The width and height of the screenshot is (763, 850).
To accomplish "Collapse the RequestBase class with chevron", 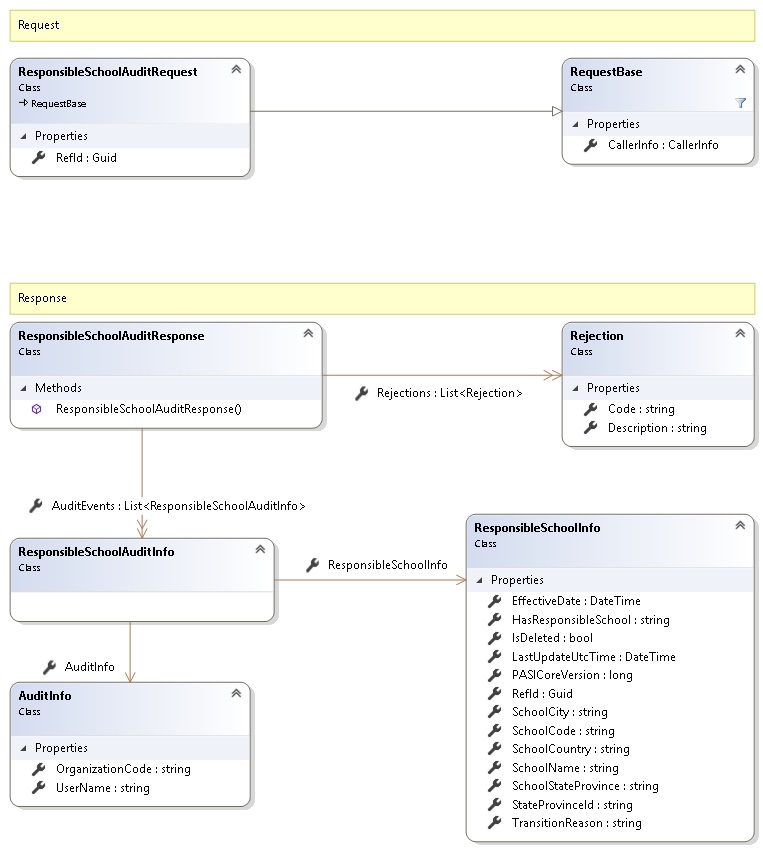I will [x=740, y=69].
